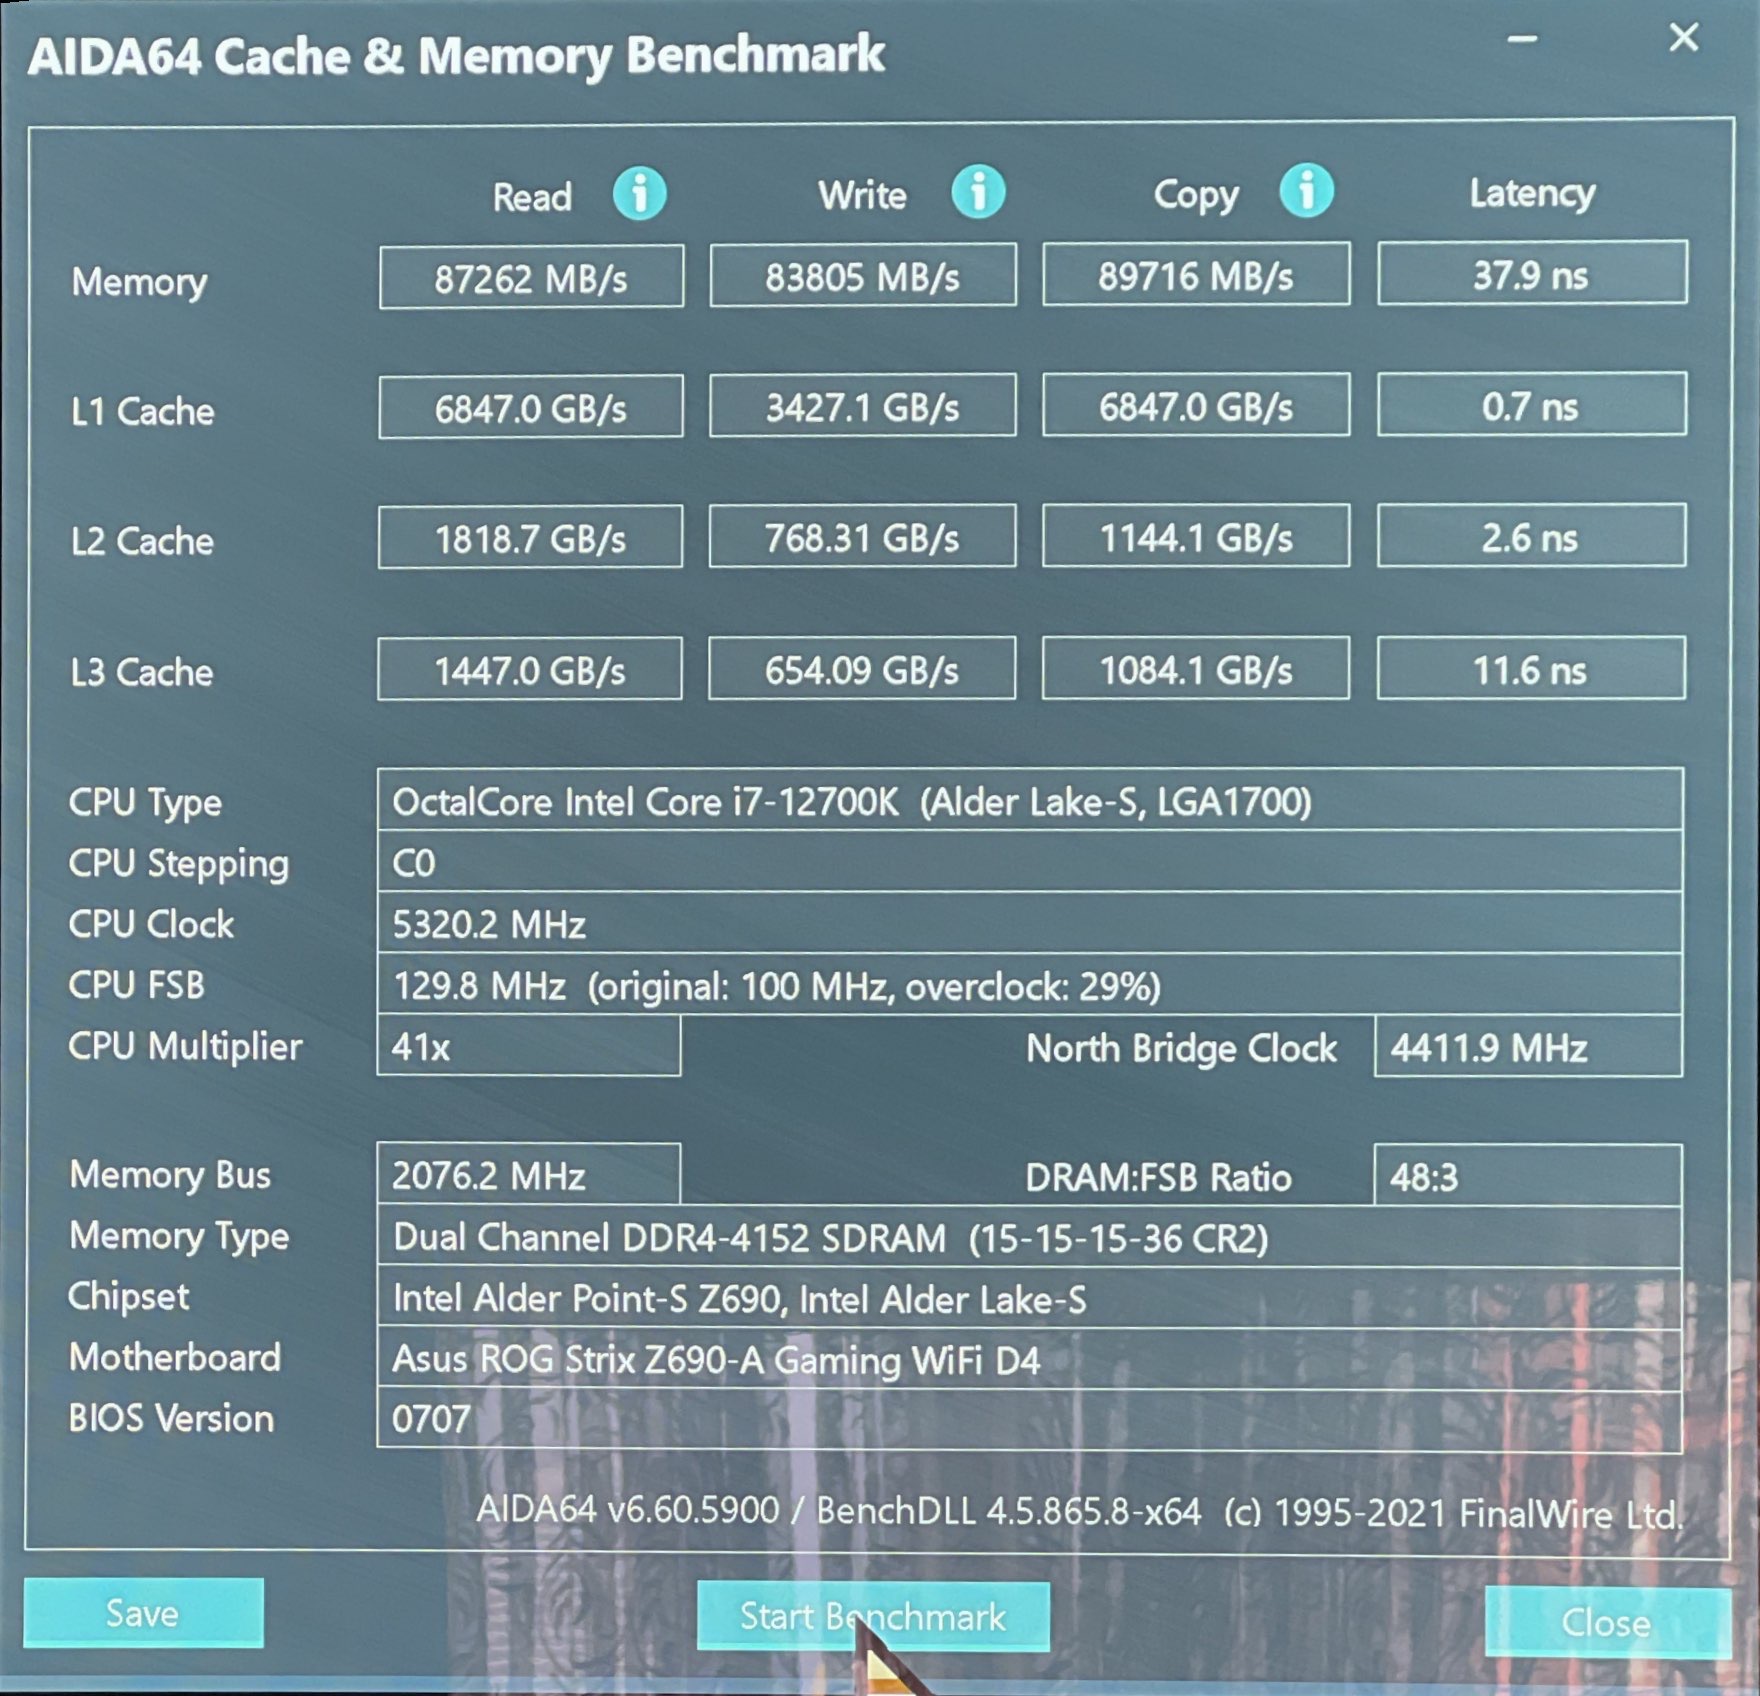This screenshot has width=1760, height=1696.
Task: Select L2 Cache write 768.31 GB/s
Action: coord(862,536)
